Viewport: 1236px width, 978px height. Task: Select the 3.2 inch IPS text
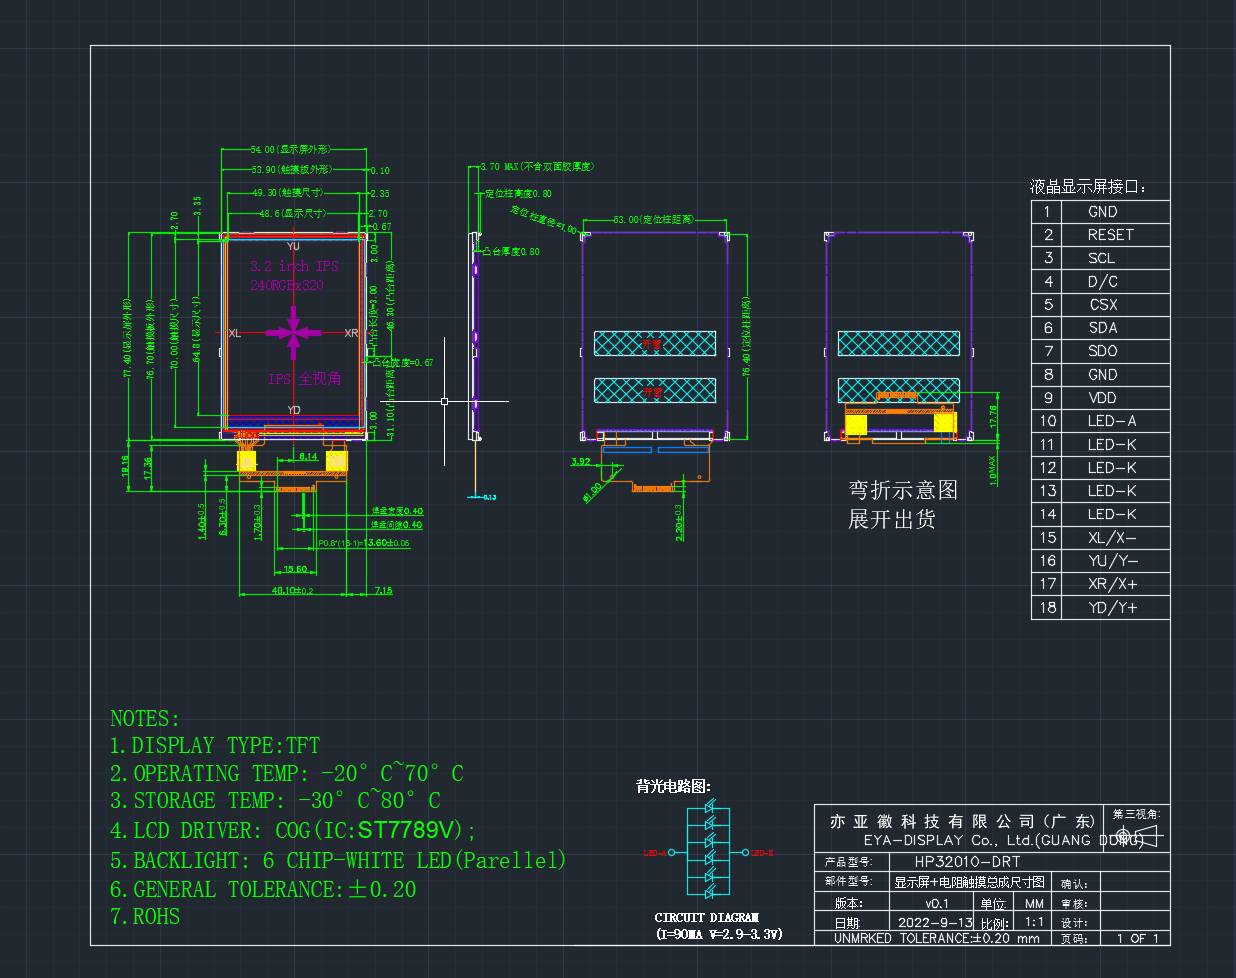coord(294,266)
